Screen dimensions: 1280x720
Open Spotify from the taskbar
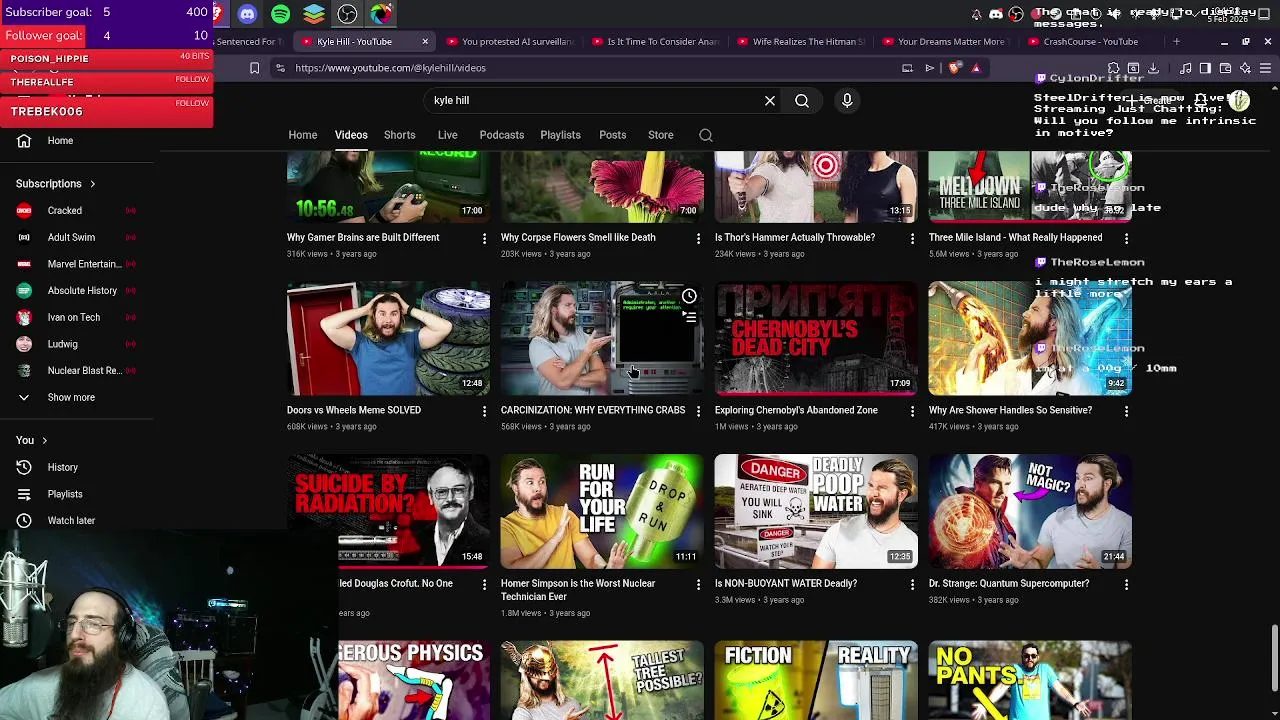[x=281, y=14]
